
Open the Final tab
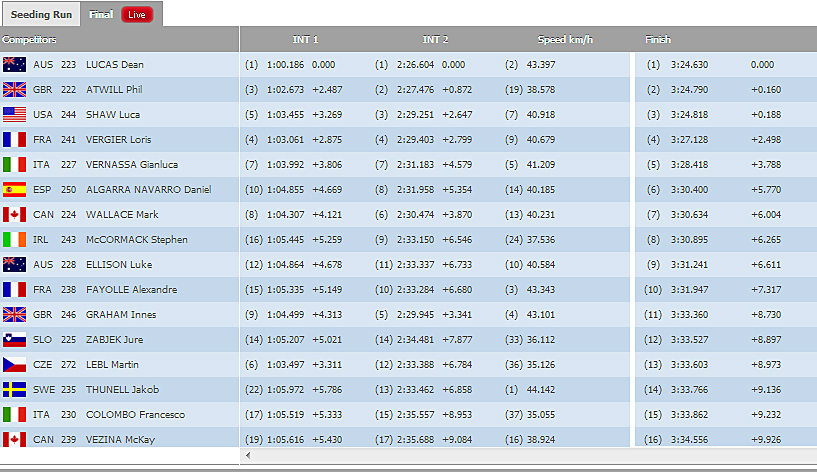100,15
